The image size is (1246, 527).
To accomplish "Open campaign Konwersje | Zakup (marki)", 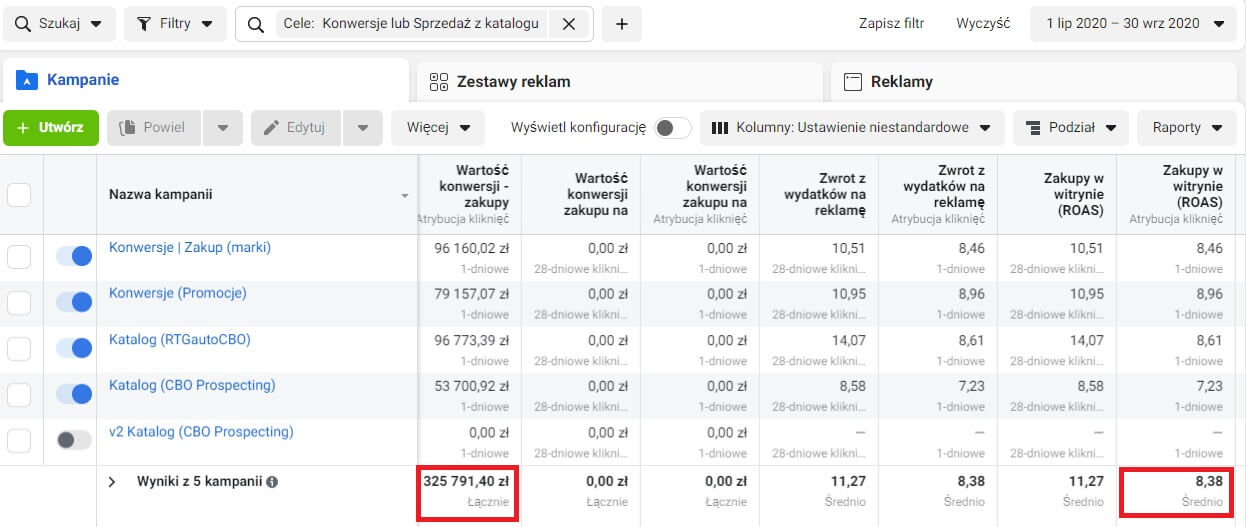I will (190, 247).
